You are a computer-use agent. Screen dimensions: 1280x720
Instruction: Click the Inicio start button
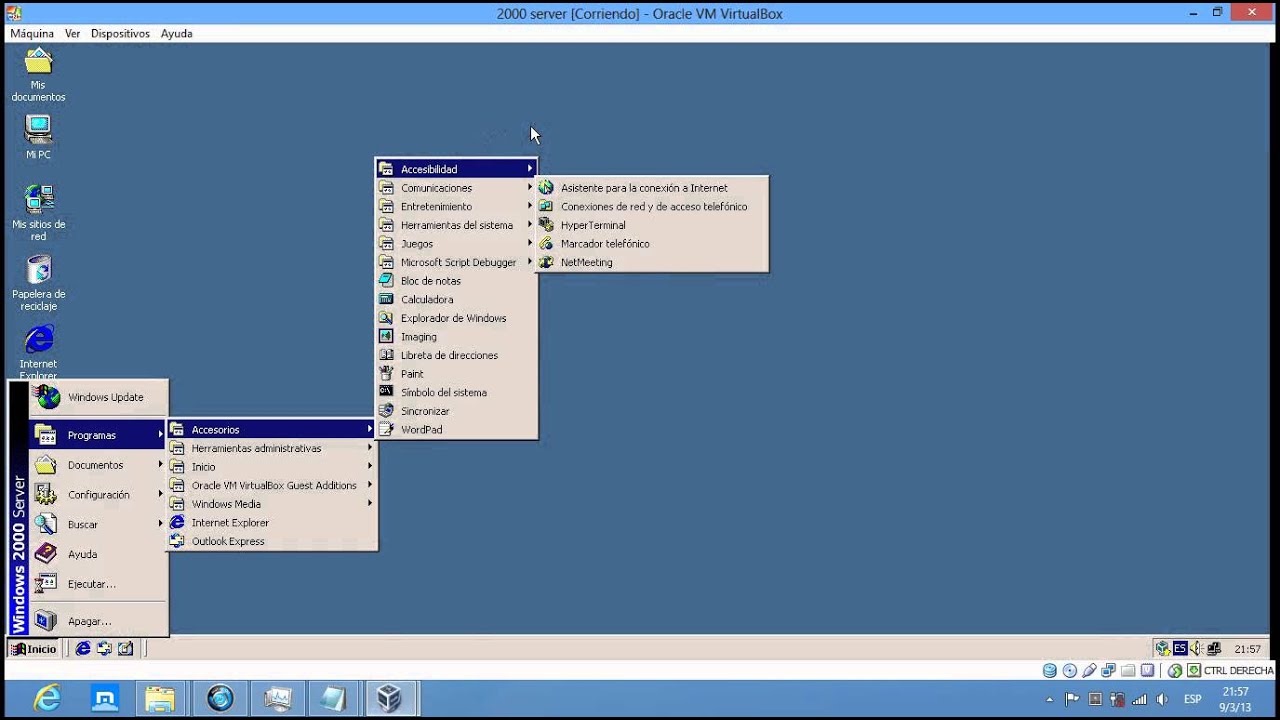[34, 649]
